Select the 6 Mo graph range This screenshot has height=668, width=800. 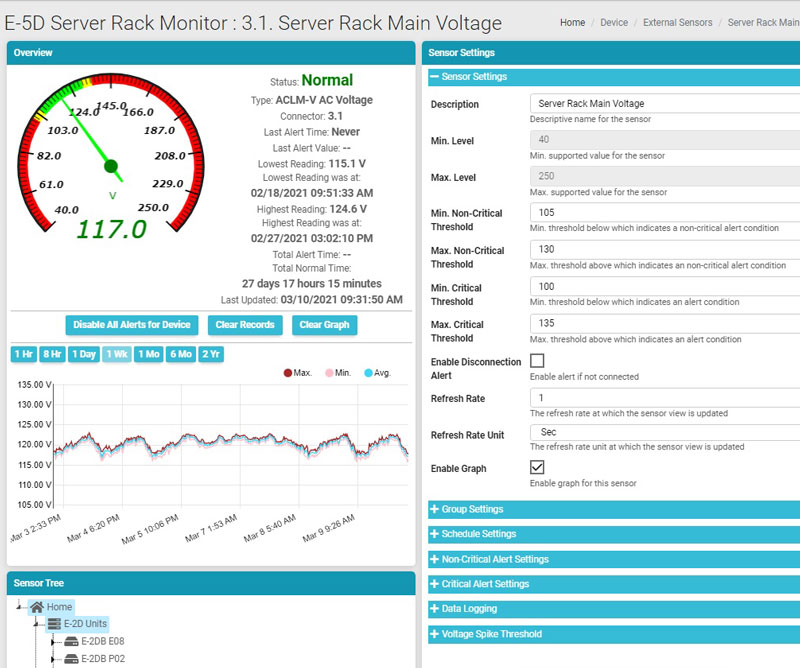point(181,354)
